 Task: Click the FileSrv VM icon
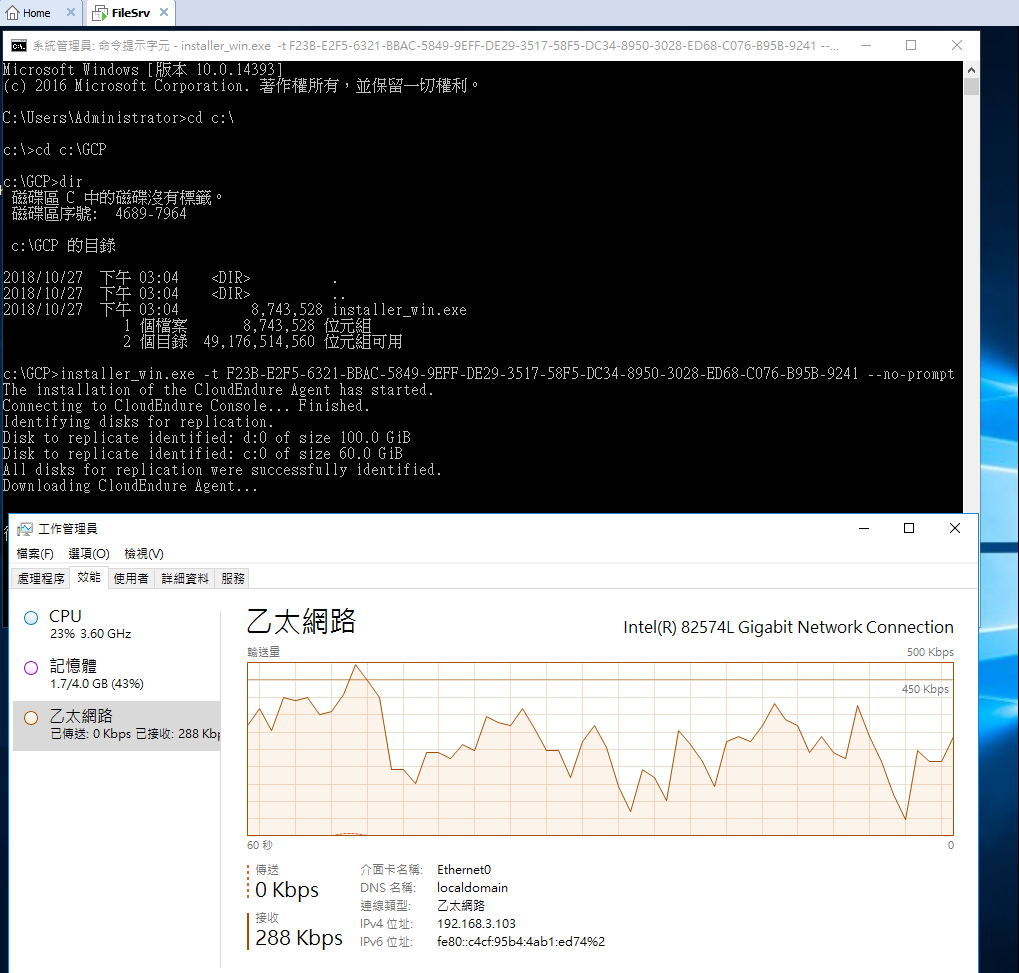99,12
